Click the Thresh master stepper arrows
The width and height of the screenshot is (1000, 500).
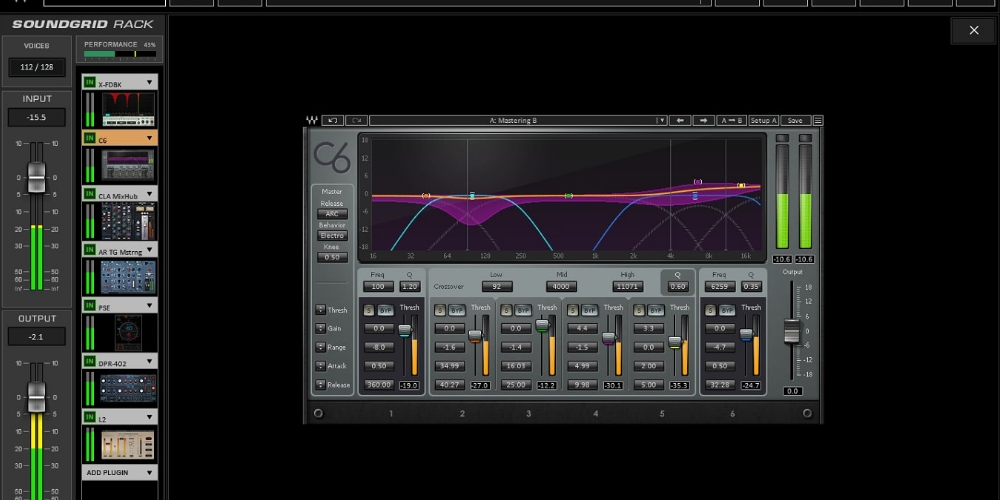point(320,310)
